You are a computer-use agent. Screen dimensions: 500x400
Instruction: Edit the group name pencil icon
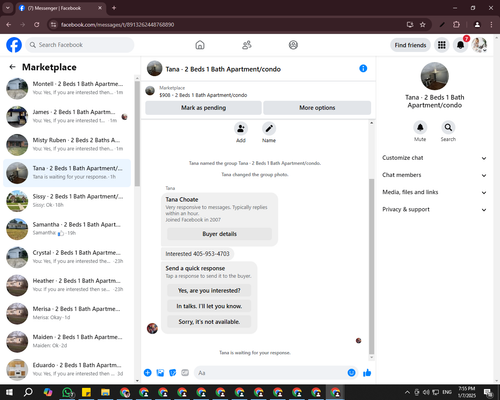tap(269, 129)
